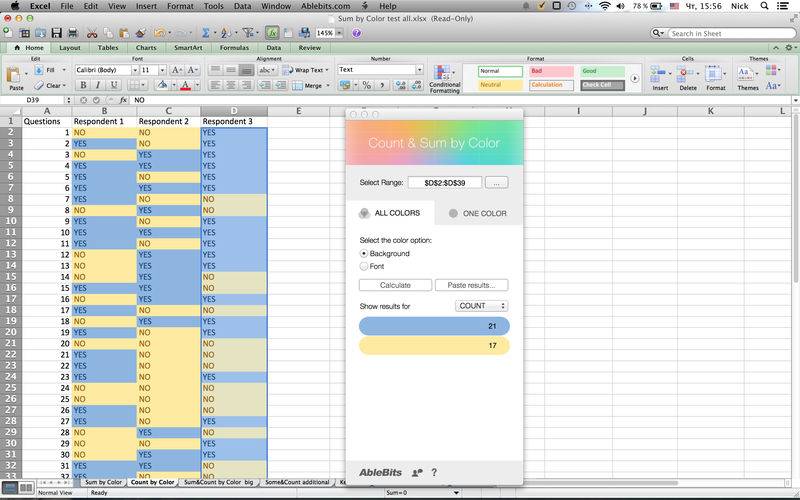
Task: Click the Format painter brush icon
Action: 140,33
